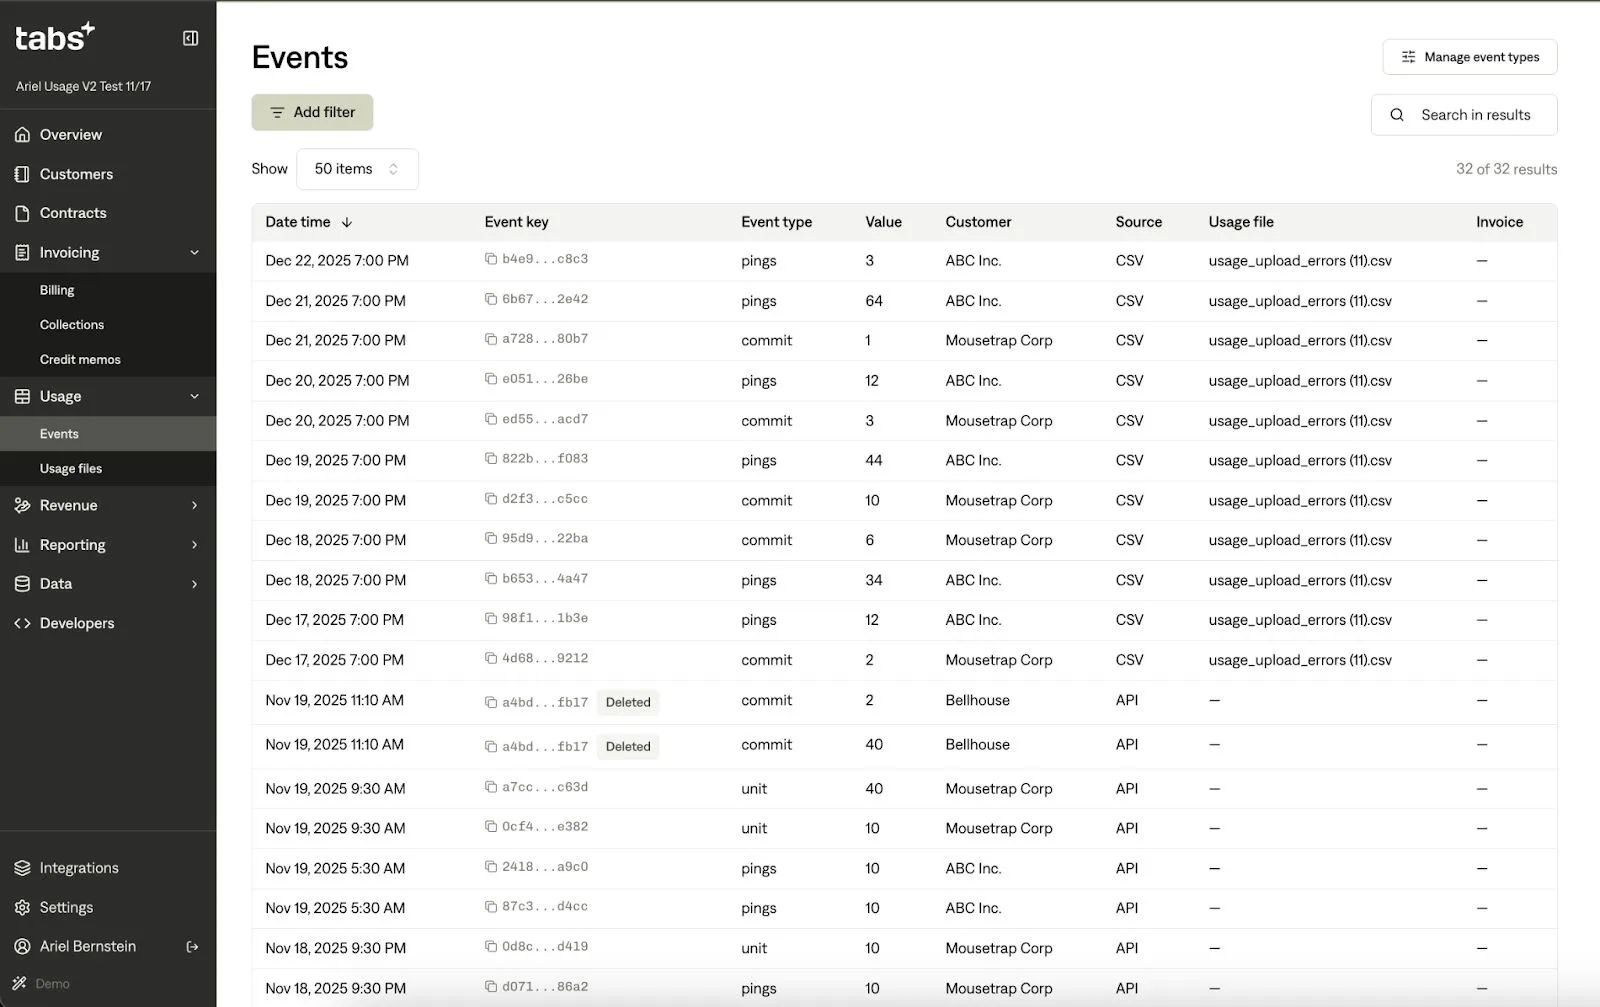Expand the Reporting section chevron
1600x1007 pixels.
coord(195,545)
